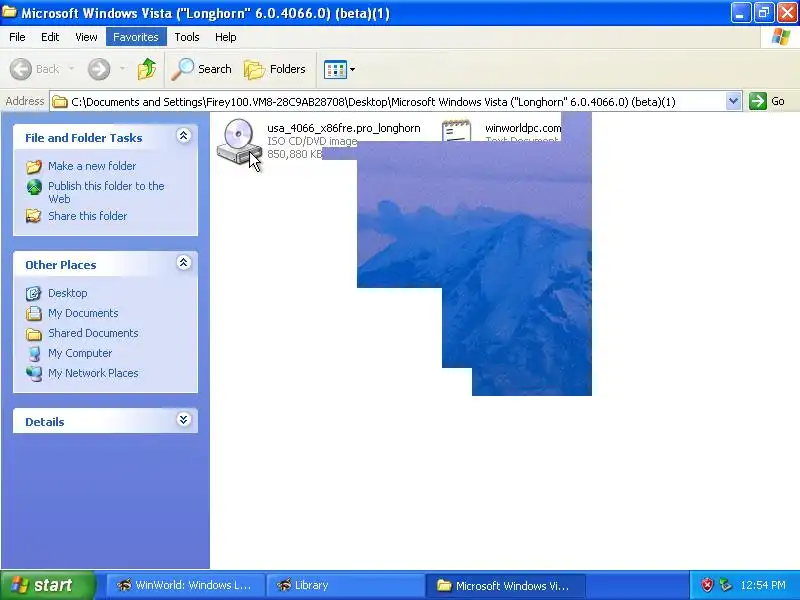Viewport: 800px width, 600px height.
Task: Switch to Library taskbar button
Action: [x=346, y=585]
